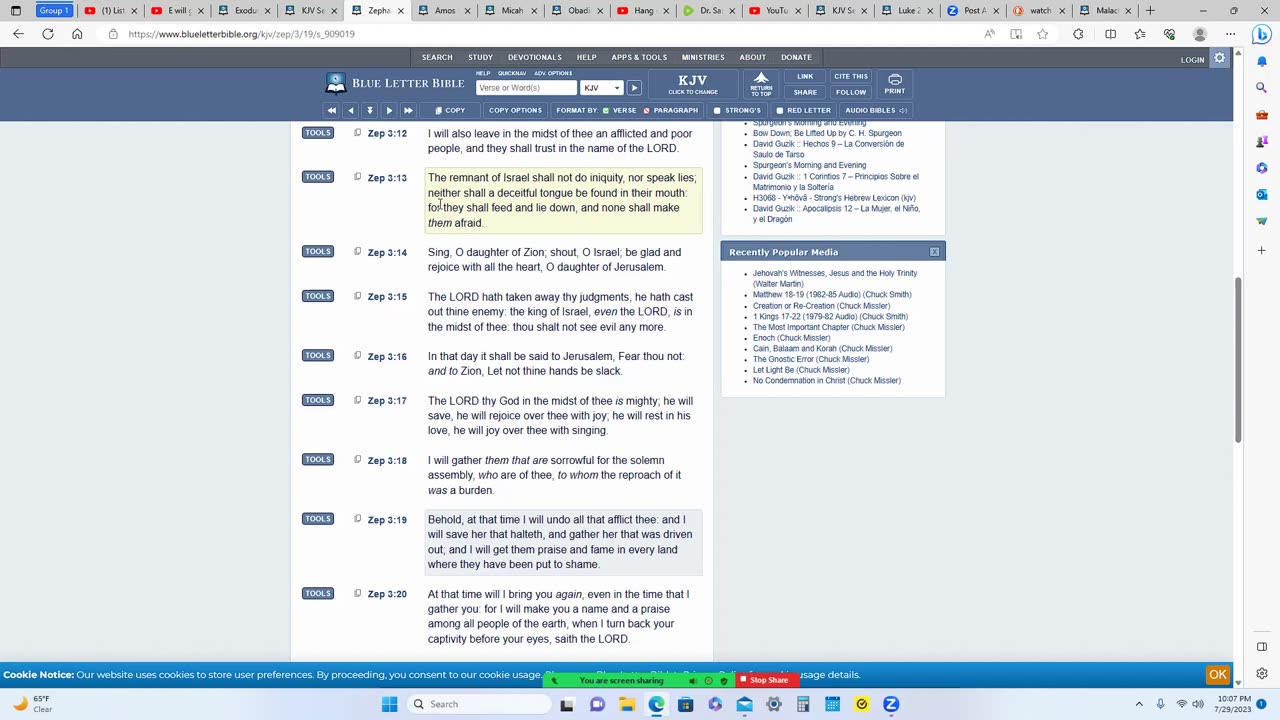Refresh the page with the reload icon
Viewport: 1280px width, 720px height.
point(47,34)
